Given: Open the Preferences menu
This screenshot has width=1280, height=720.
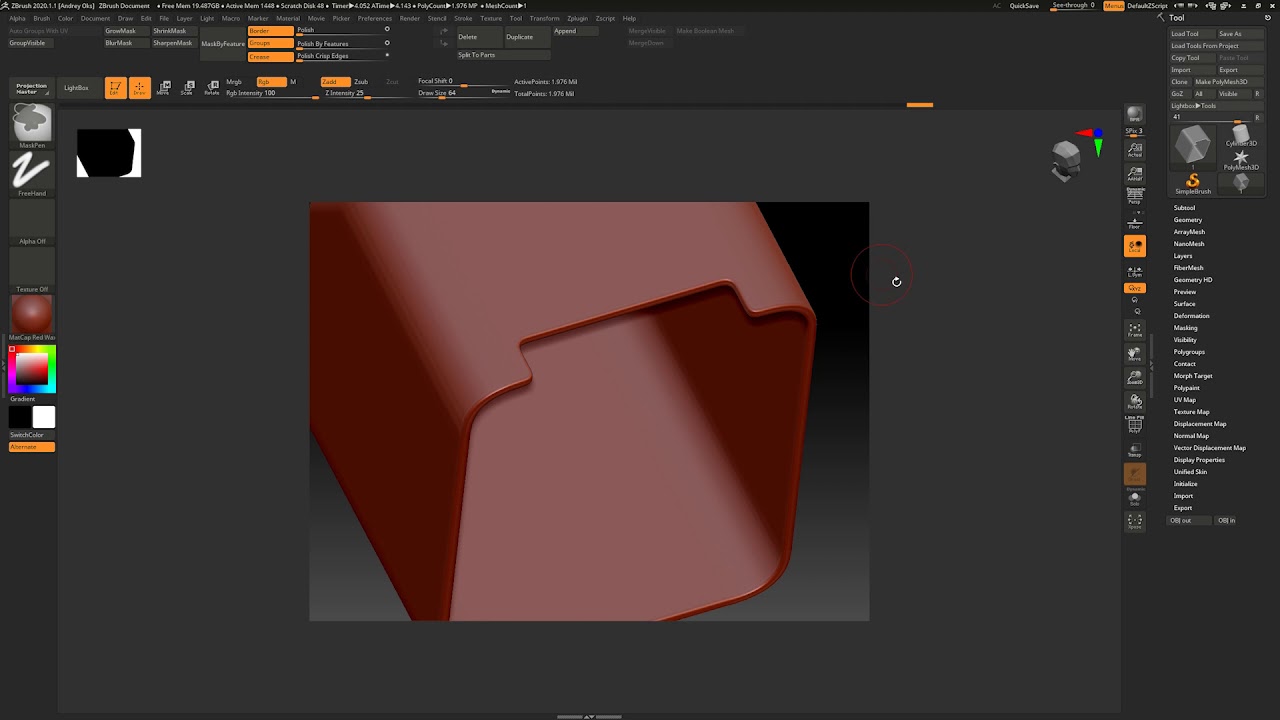Looking at the screenshot, I should pos(375,18).
